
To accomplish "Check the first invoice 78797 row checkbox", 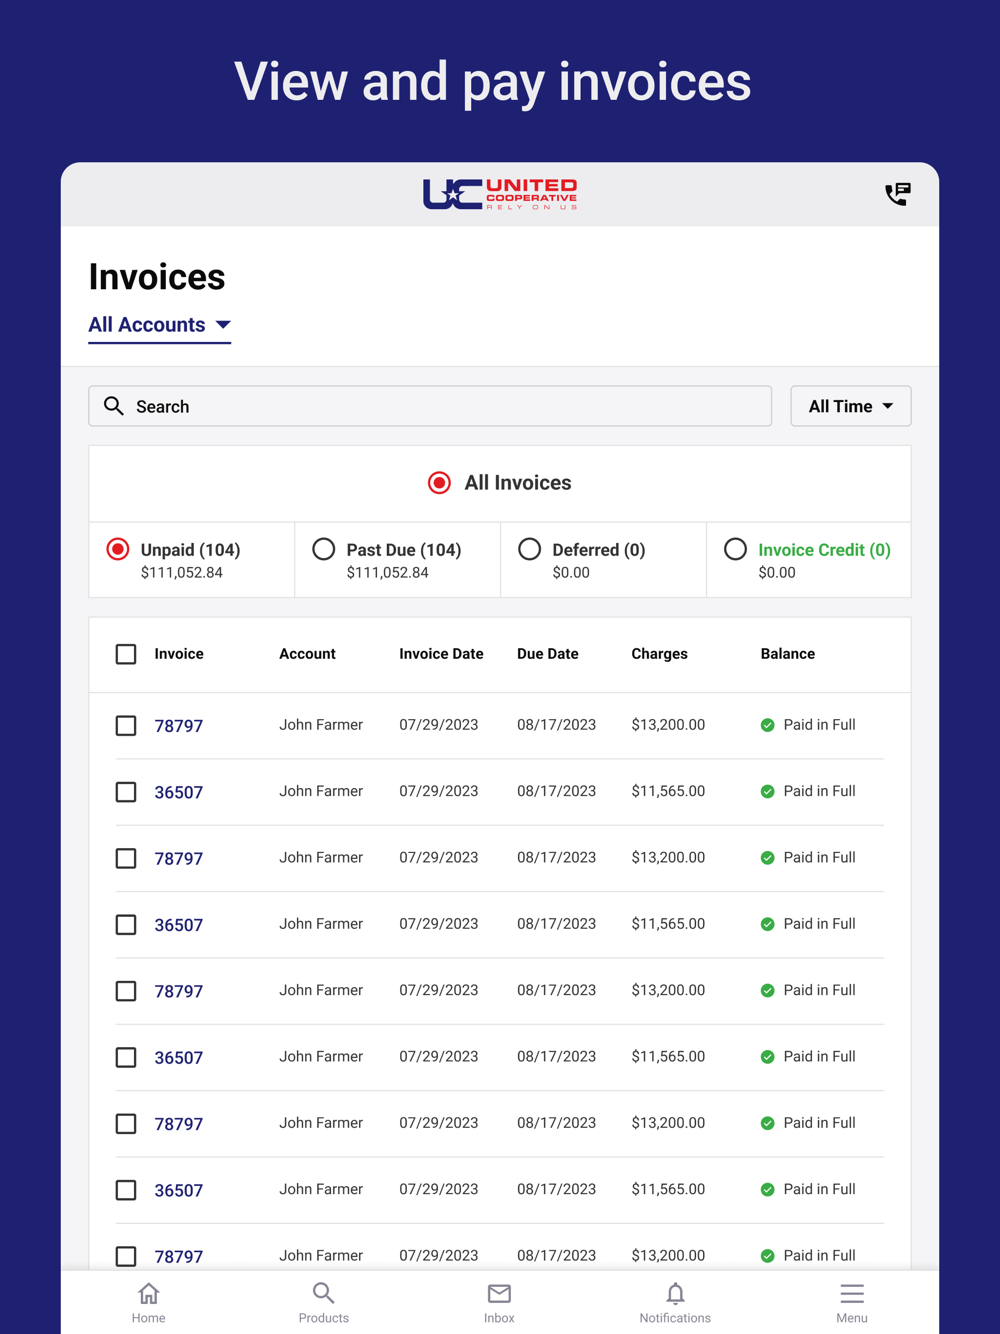I will (x=126, y=725).
